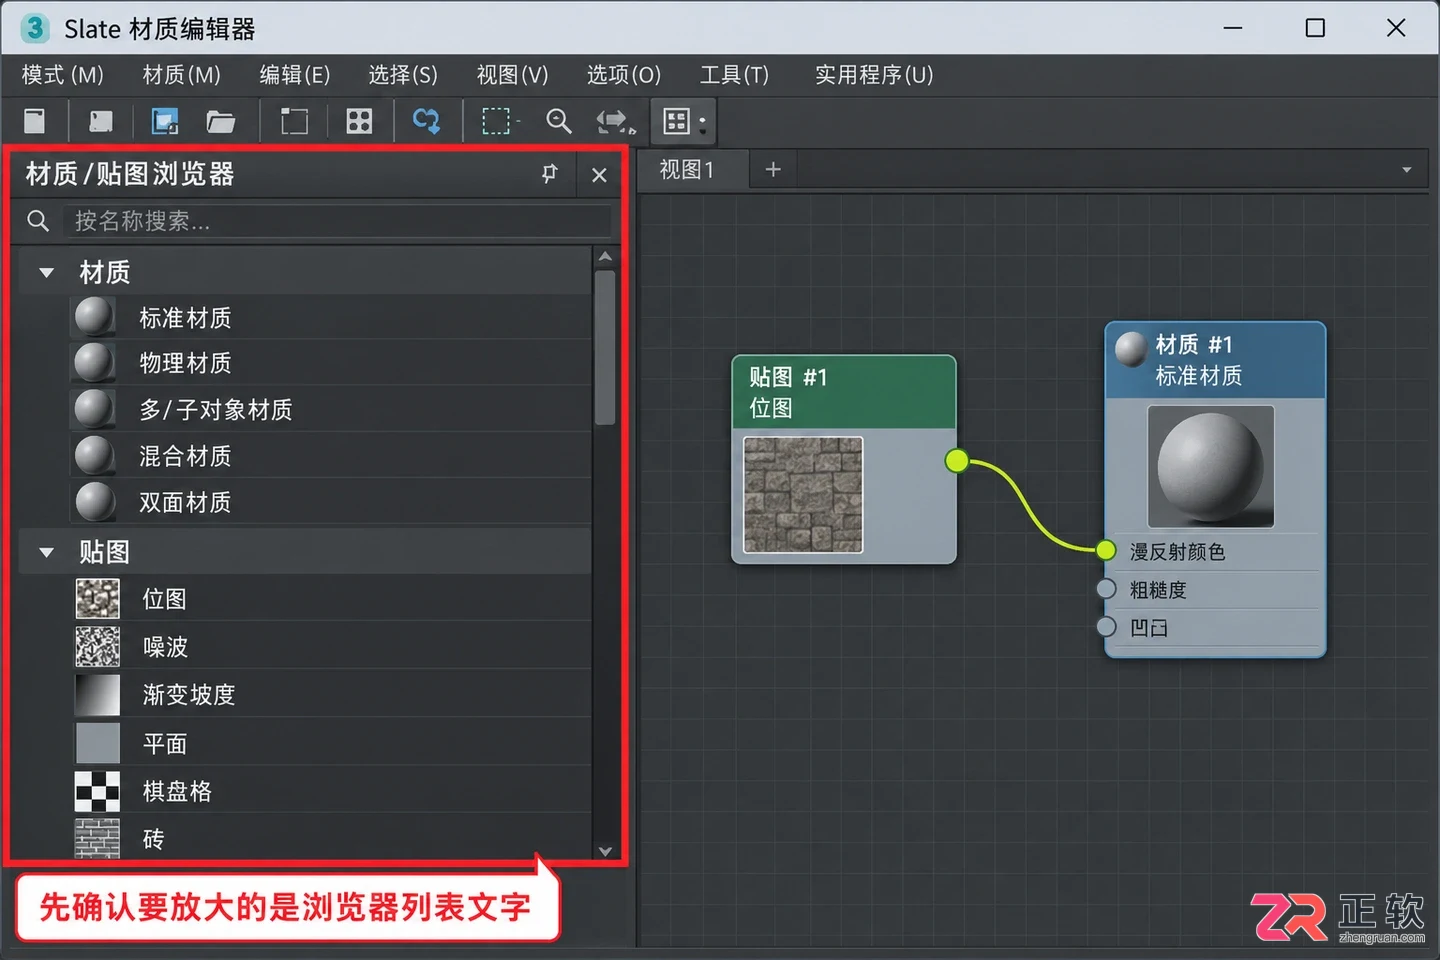Click the four-squares grid layout icon
Image resolution: width=1440 pixels, height=960 pixels.
click(359, 122)
